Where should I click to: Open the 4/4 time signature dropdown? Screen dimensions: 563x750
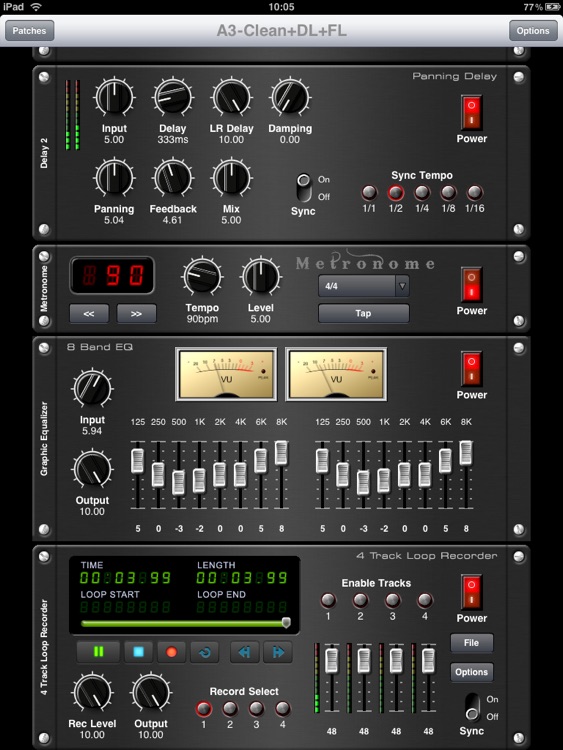(x=364, y=286)
